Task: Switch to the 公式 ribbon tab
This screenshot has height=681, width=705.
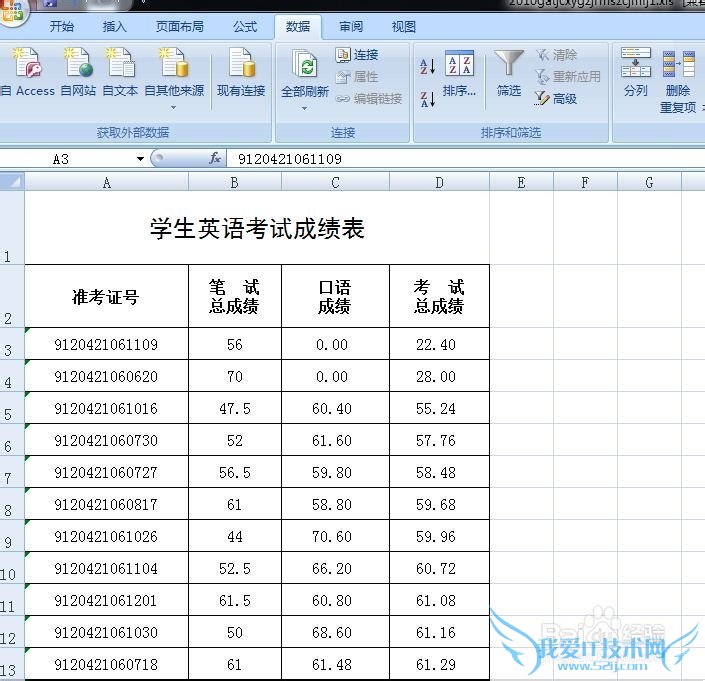Action: click(x=244, y=27)
